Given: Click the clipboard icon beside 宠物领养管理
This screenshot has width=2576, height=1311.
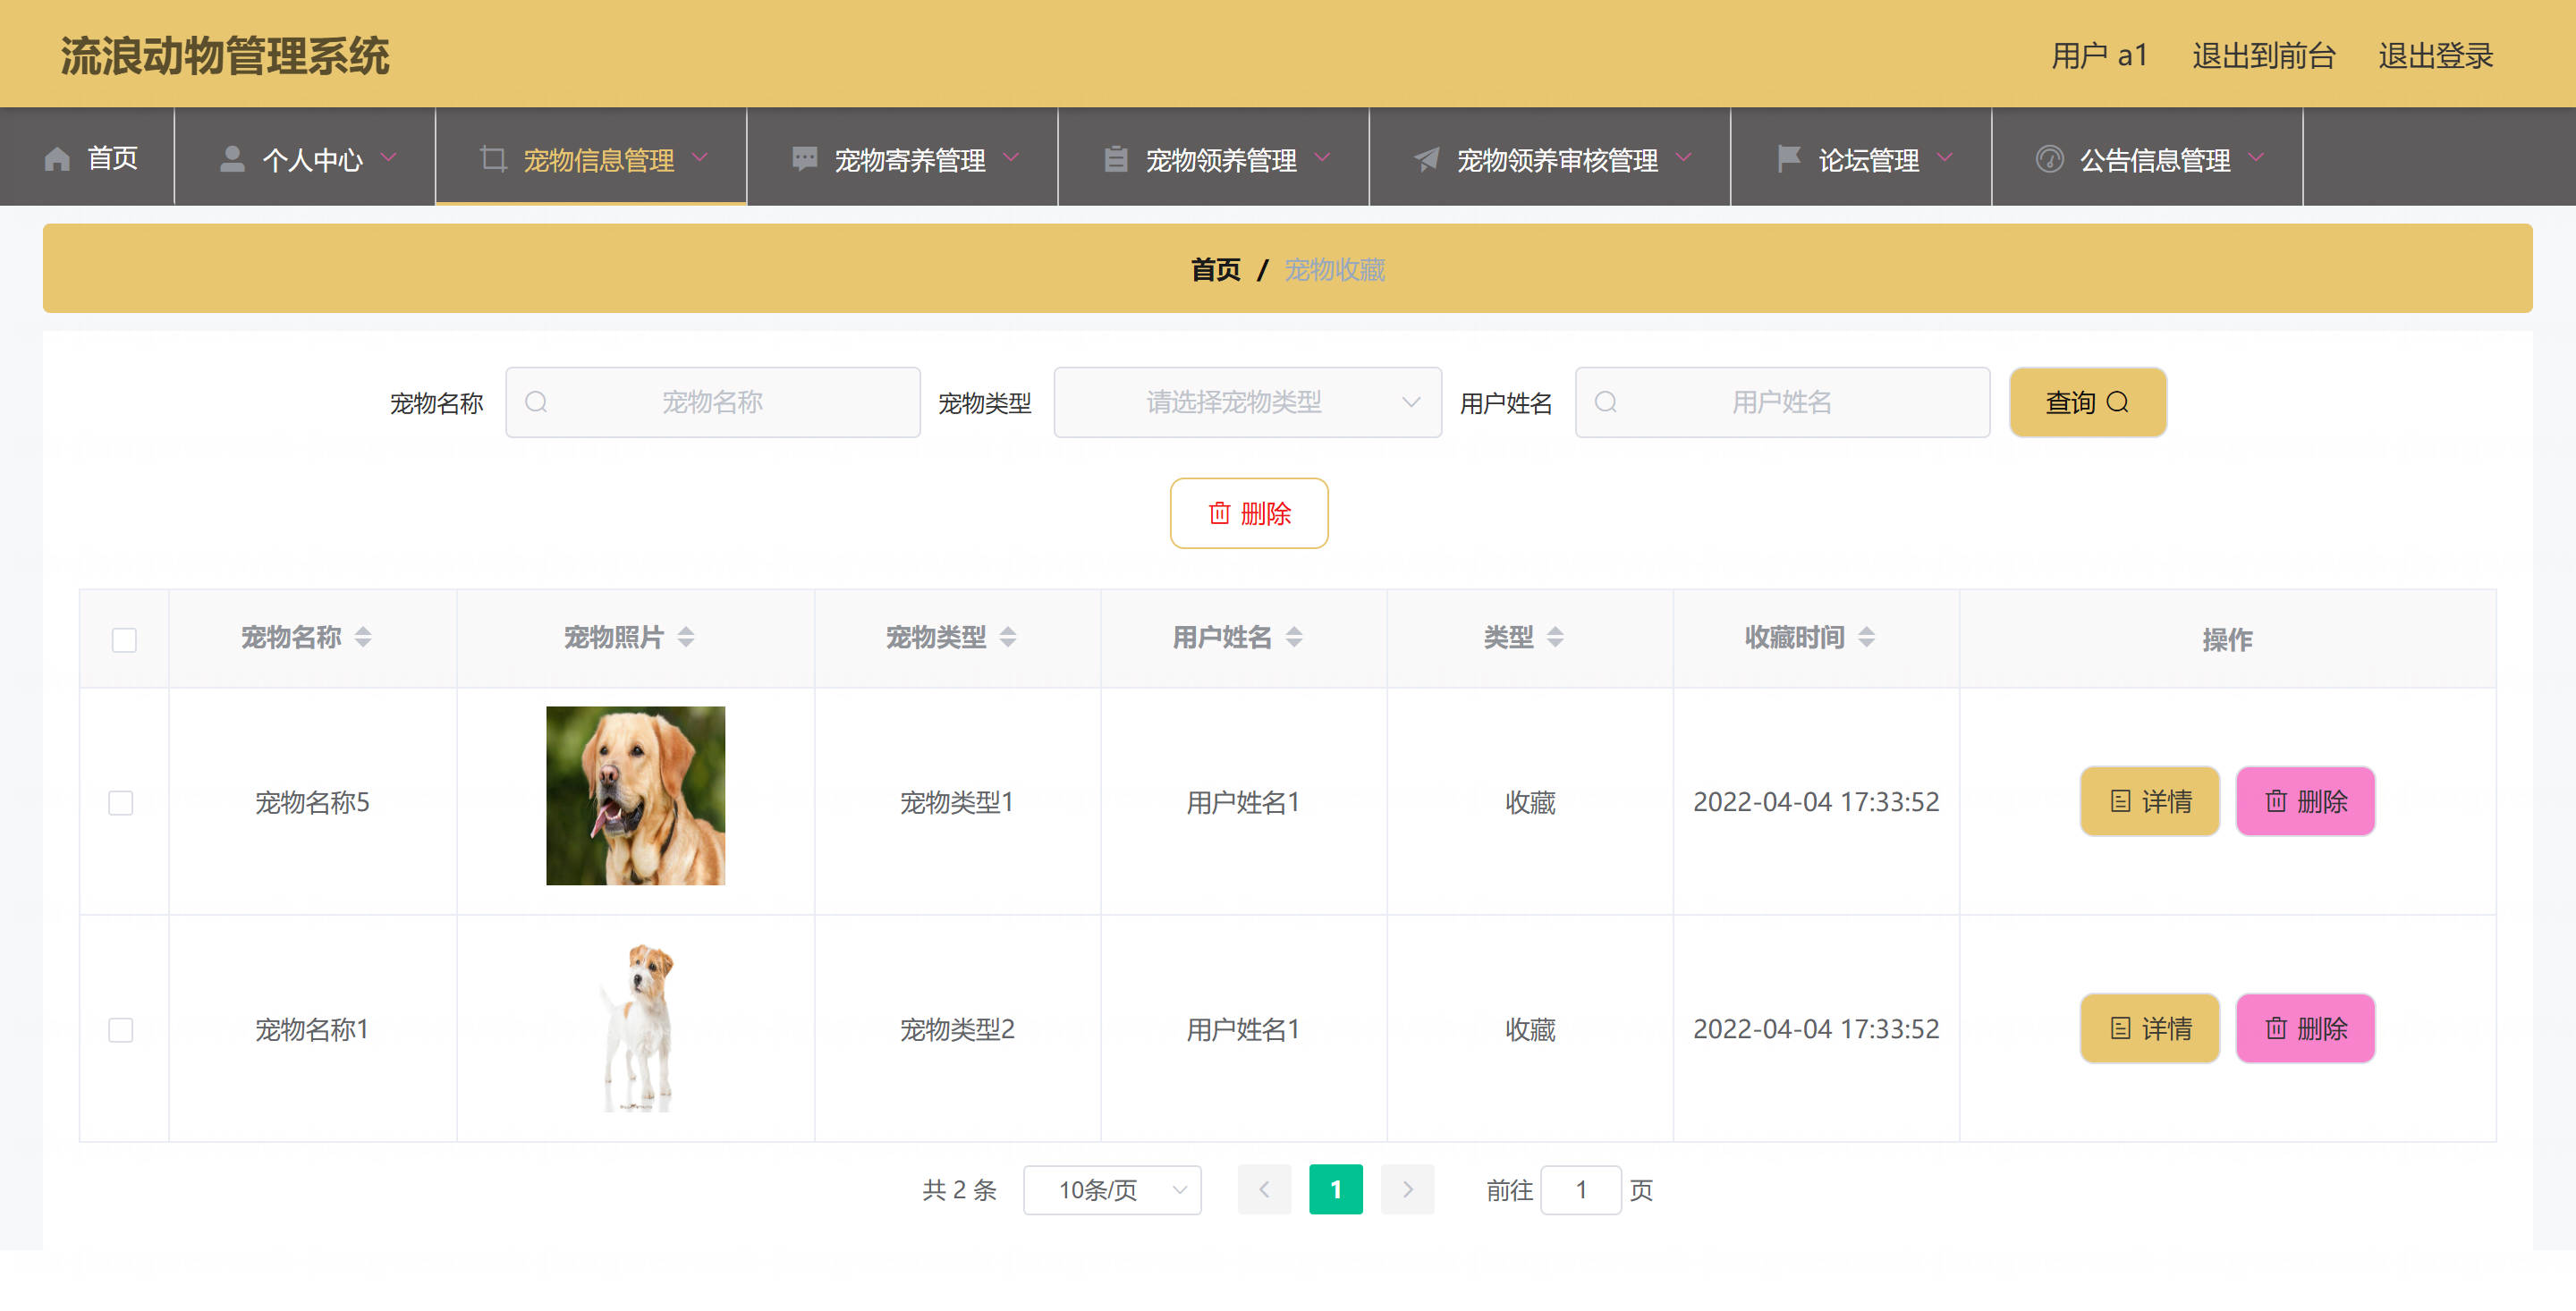Looking at the screenshot, I should tap(1115, 159).
